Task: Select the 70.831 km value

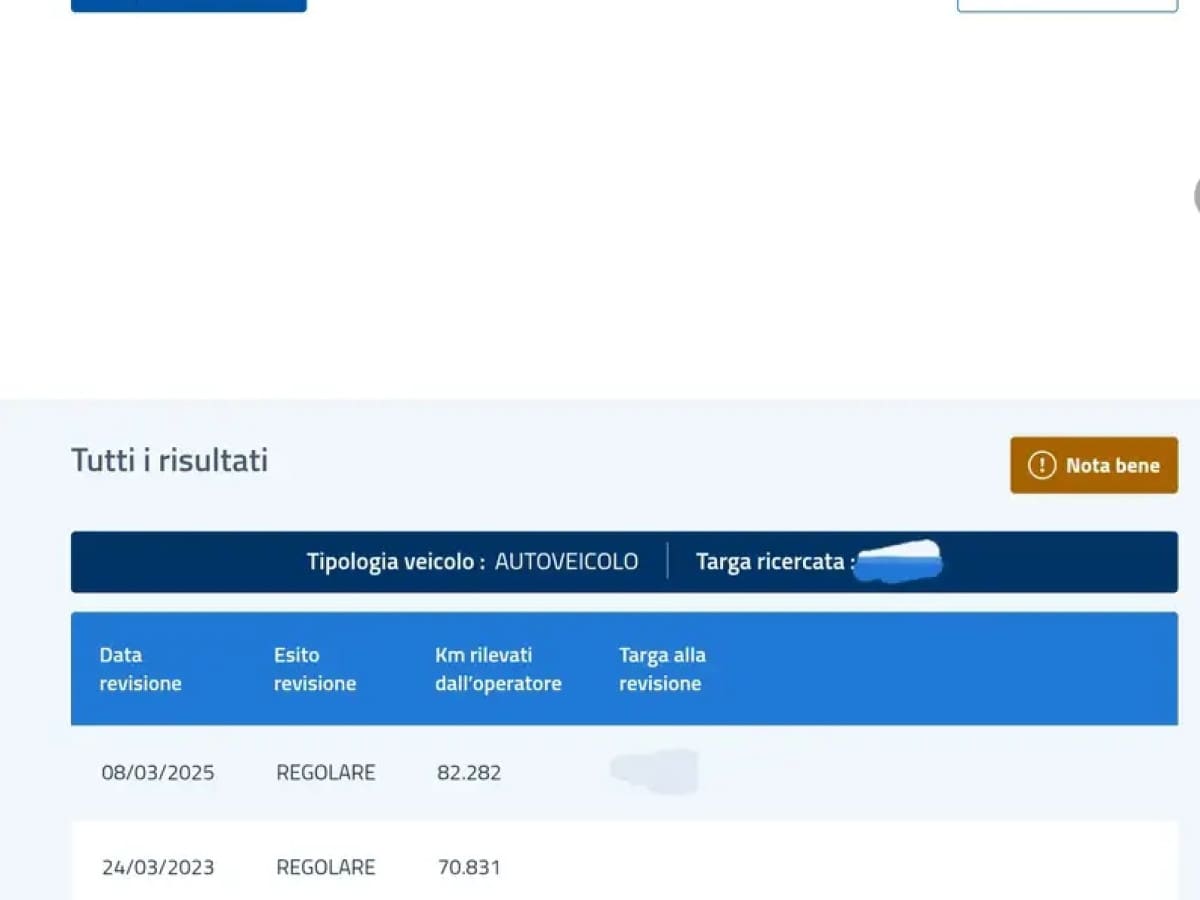Action: coord(469,867)
